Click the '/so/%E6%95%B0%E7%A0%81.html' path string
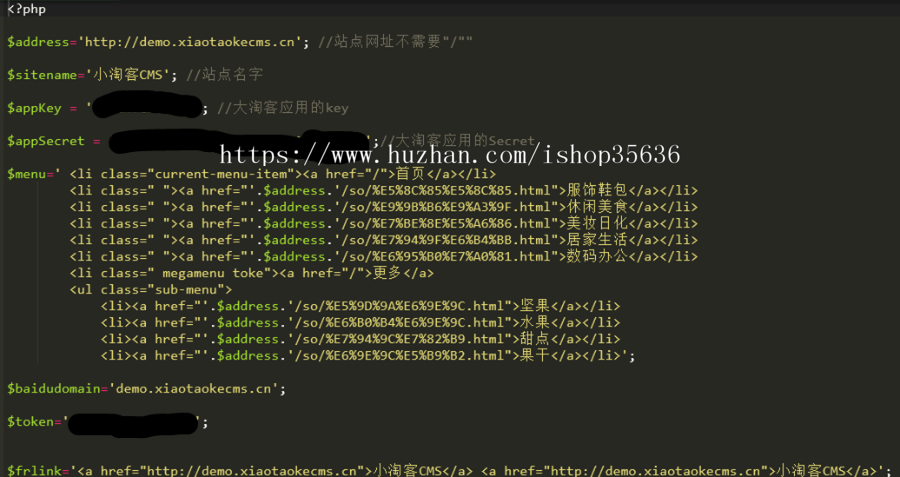The height and width of the screenshot is (477, 900). pyautogui.click(x=446, y=257)
